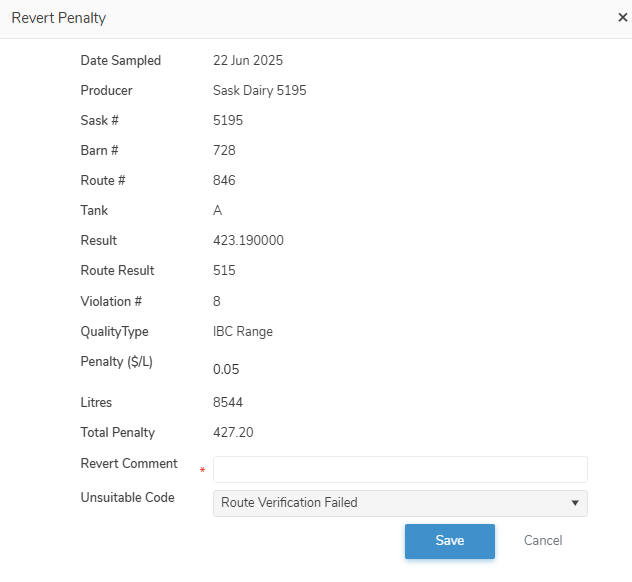The width and height of the screenshot is (632, 582).
Task: Click the Route Result value 515
Action: click(x=225, y=271)
